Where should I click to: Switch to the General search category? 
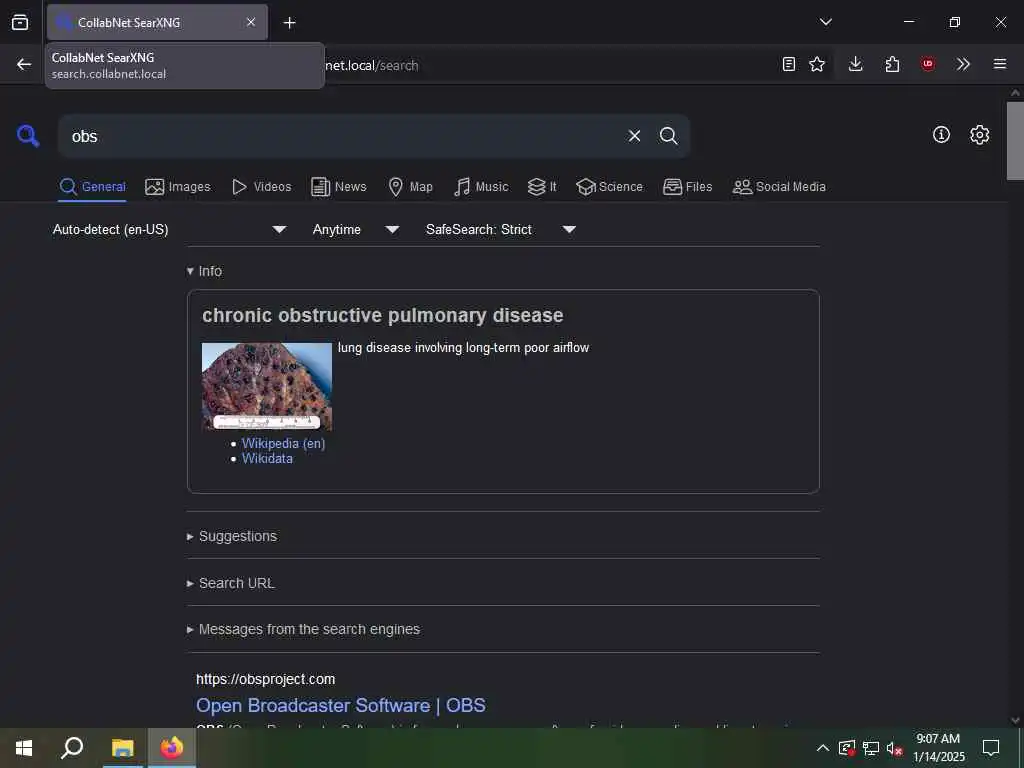coord(92,187)
